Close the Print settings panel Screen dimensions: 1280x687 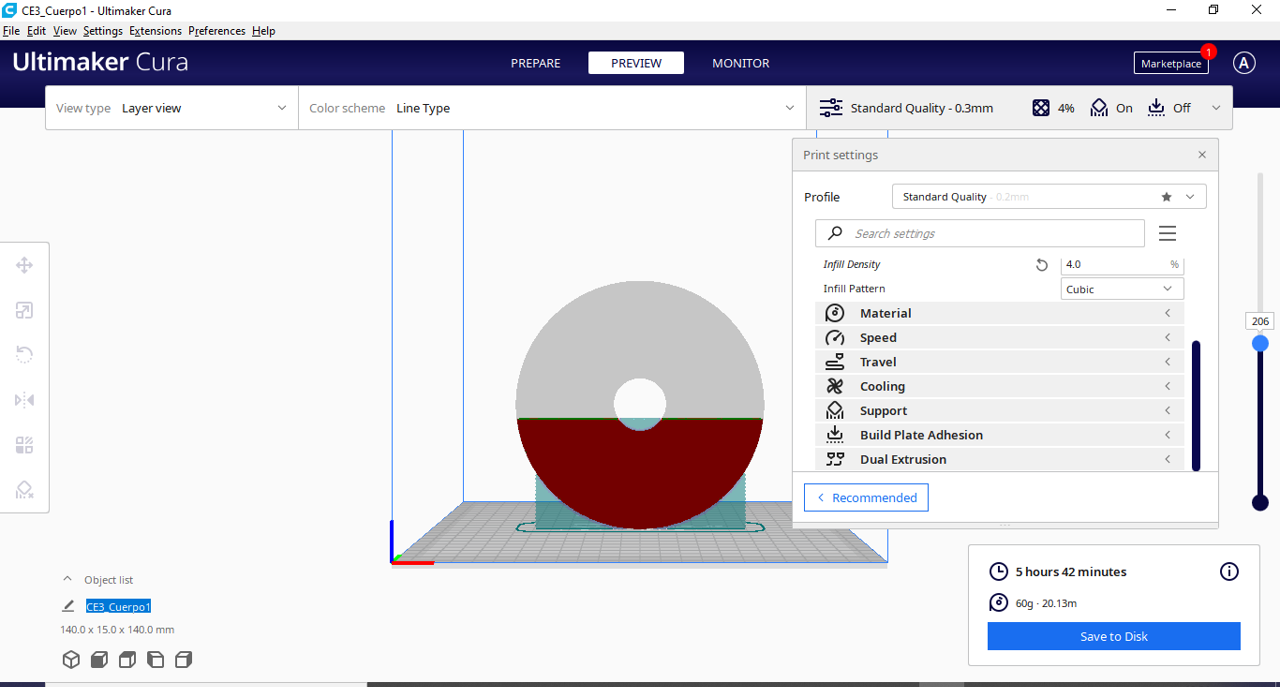coord(1202,155)
